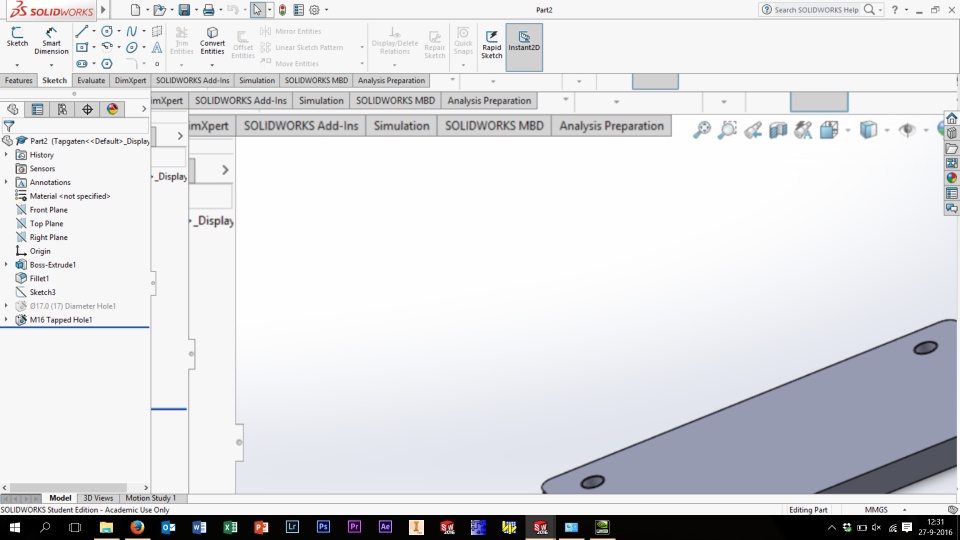Open Custom Properties icon in task pane

(951, 193)
